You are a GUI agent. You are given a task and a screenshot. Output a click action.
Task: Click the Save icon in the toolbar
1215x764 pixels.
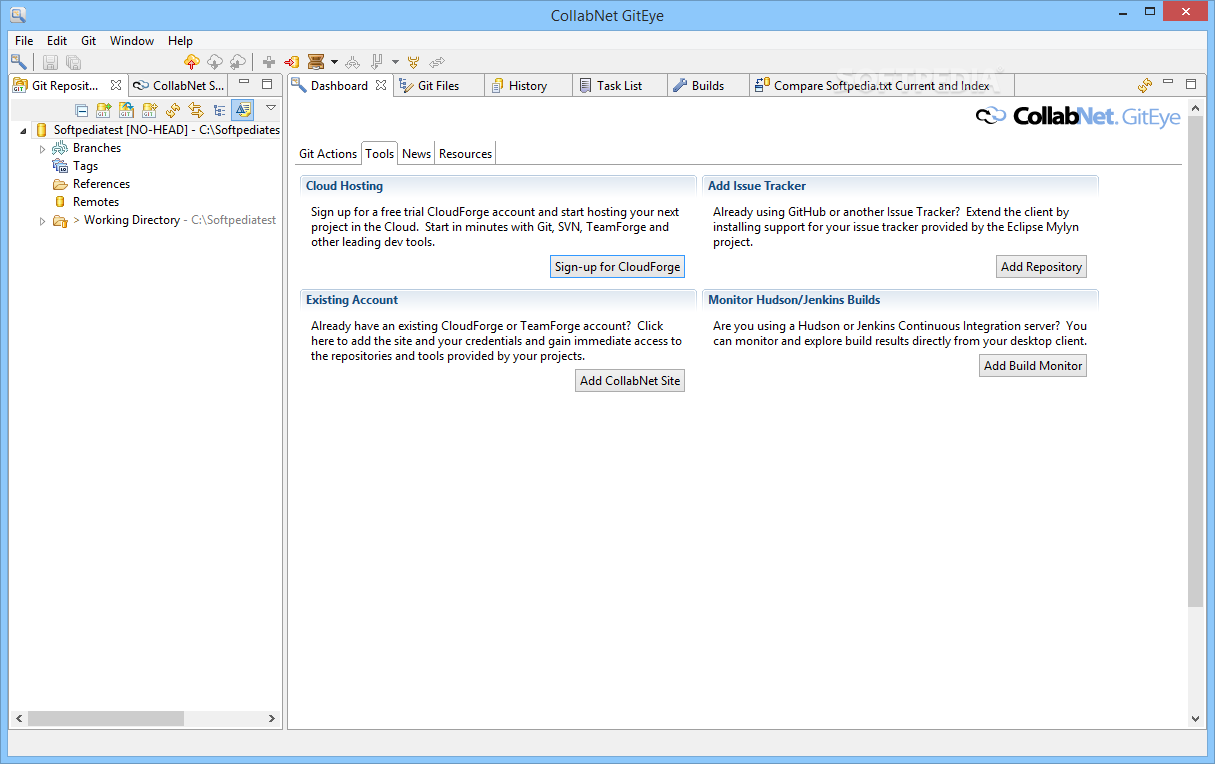50,62
